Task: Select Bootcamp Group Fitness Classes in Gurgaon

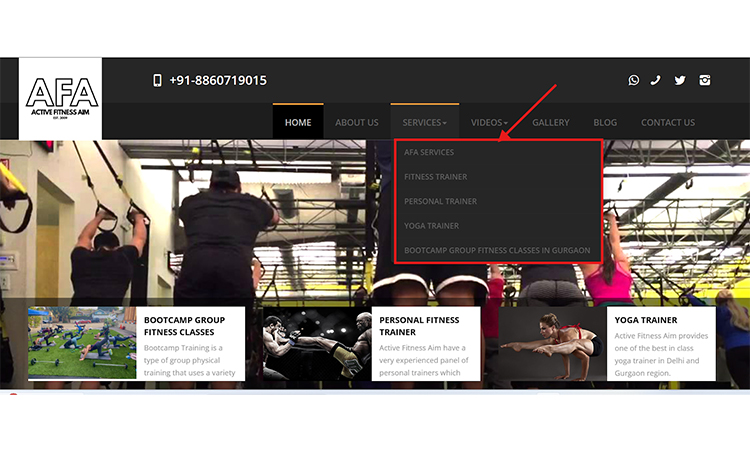Action: pos(497,250)
